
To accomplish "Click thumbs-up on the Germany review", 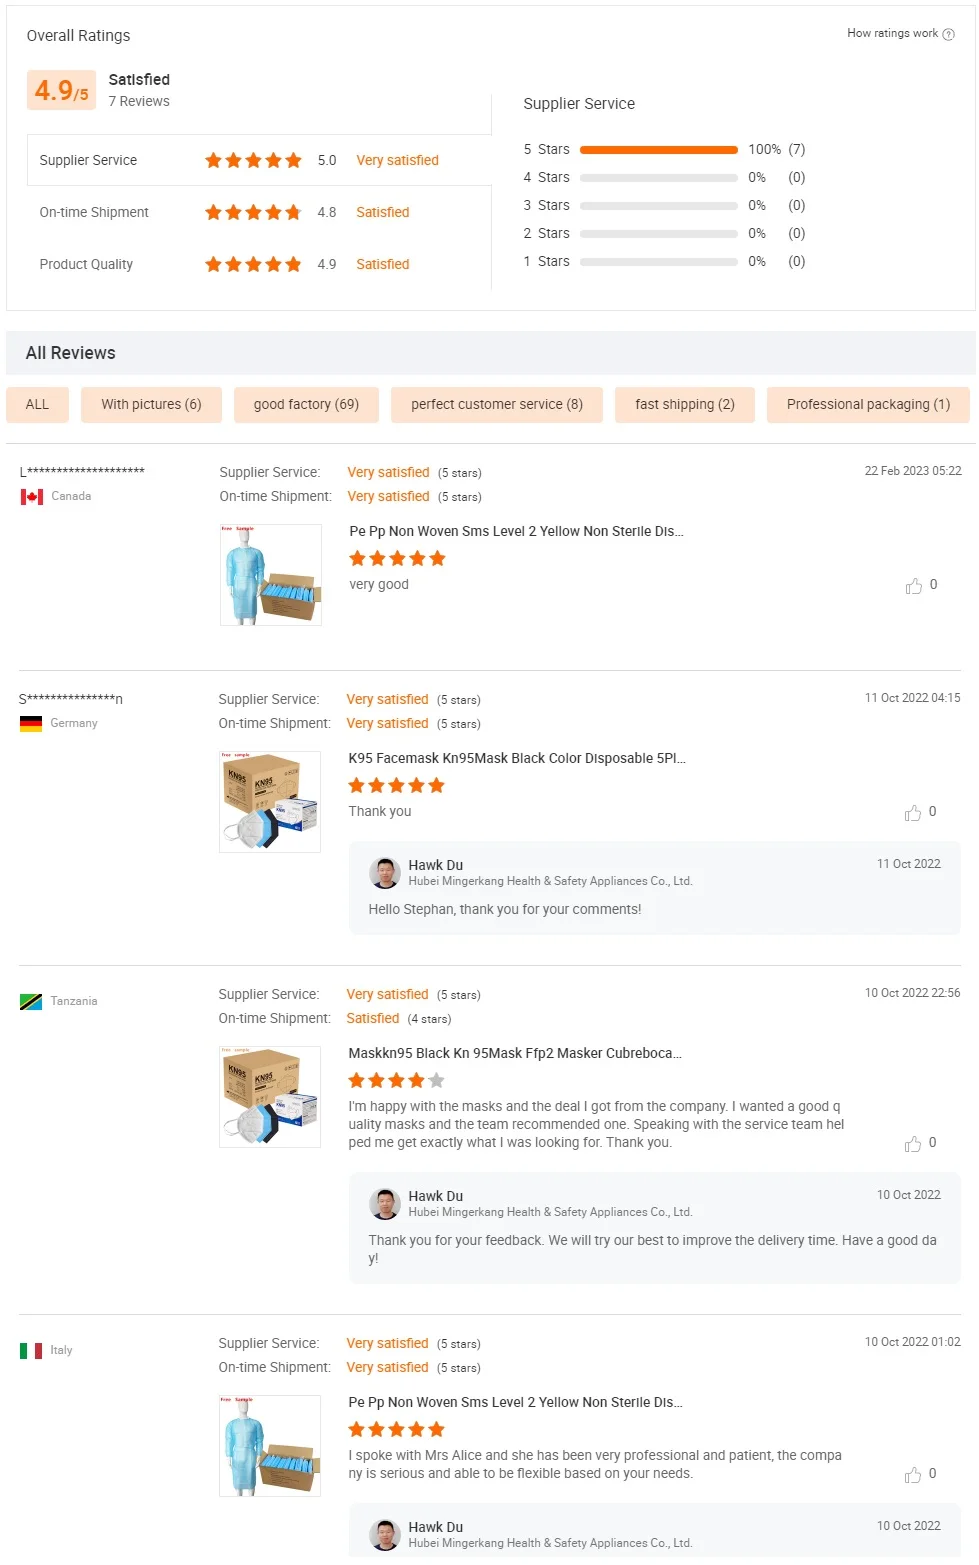I will click(x=912, y=813).
